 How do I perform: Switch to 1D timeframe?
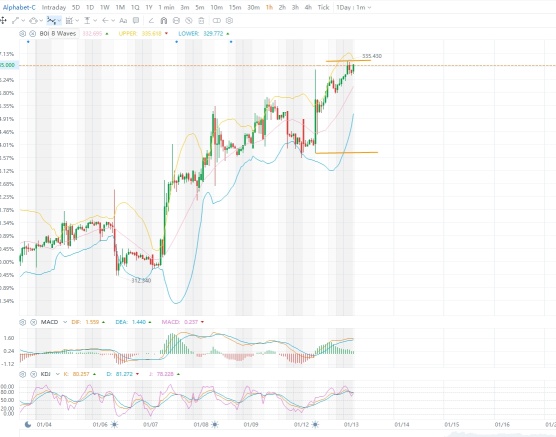pos(90,7)
